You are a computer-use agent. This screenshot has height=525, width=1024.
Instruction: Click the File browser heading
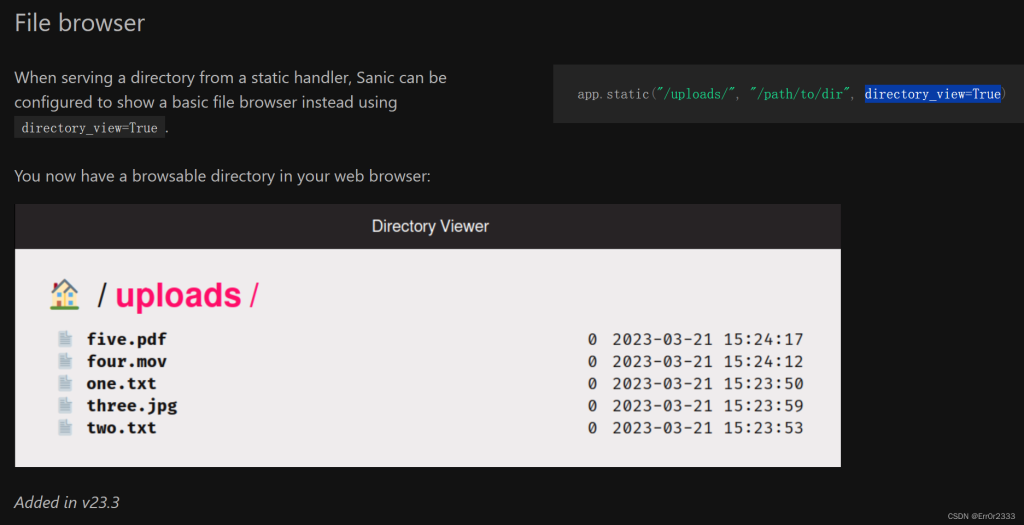[80, 23]
